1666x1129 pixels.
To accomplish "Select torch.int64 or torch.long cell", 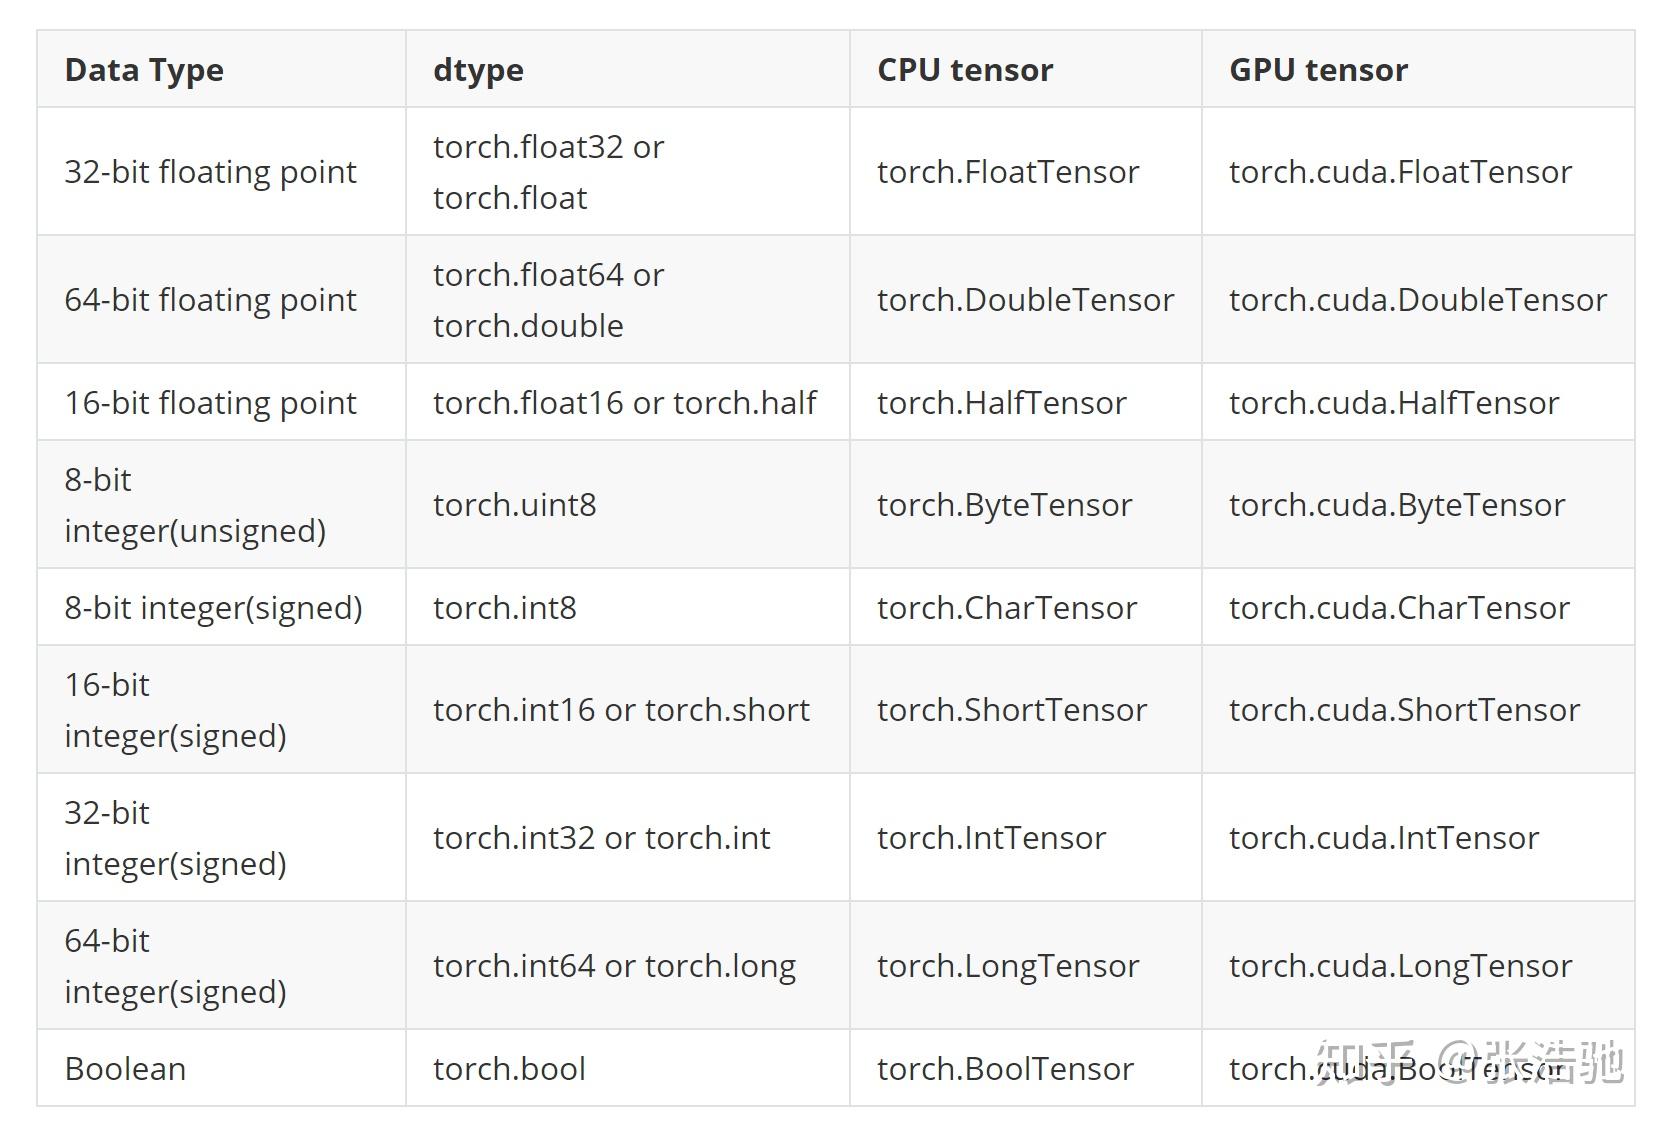I will (614, 966).
